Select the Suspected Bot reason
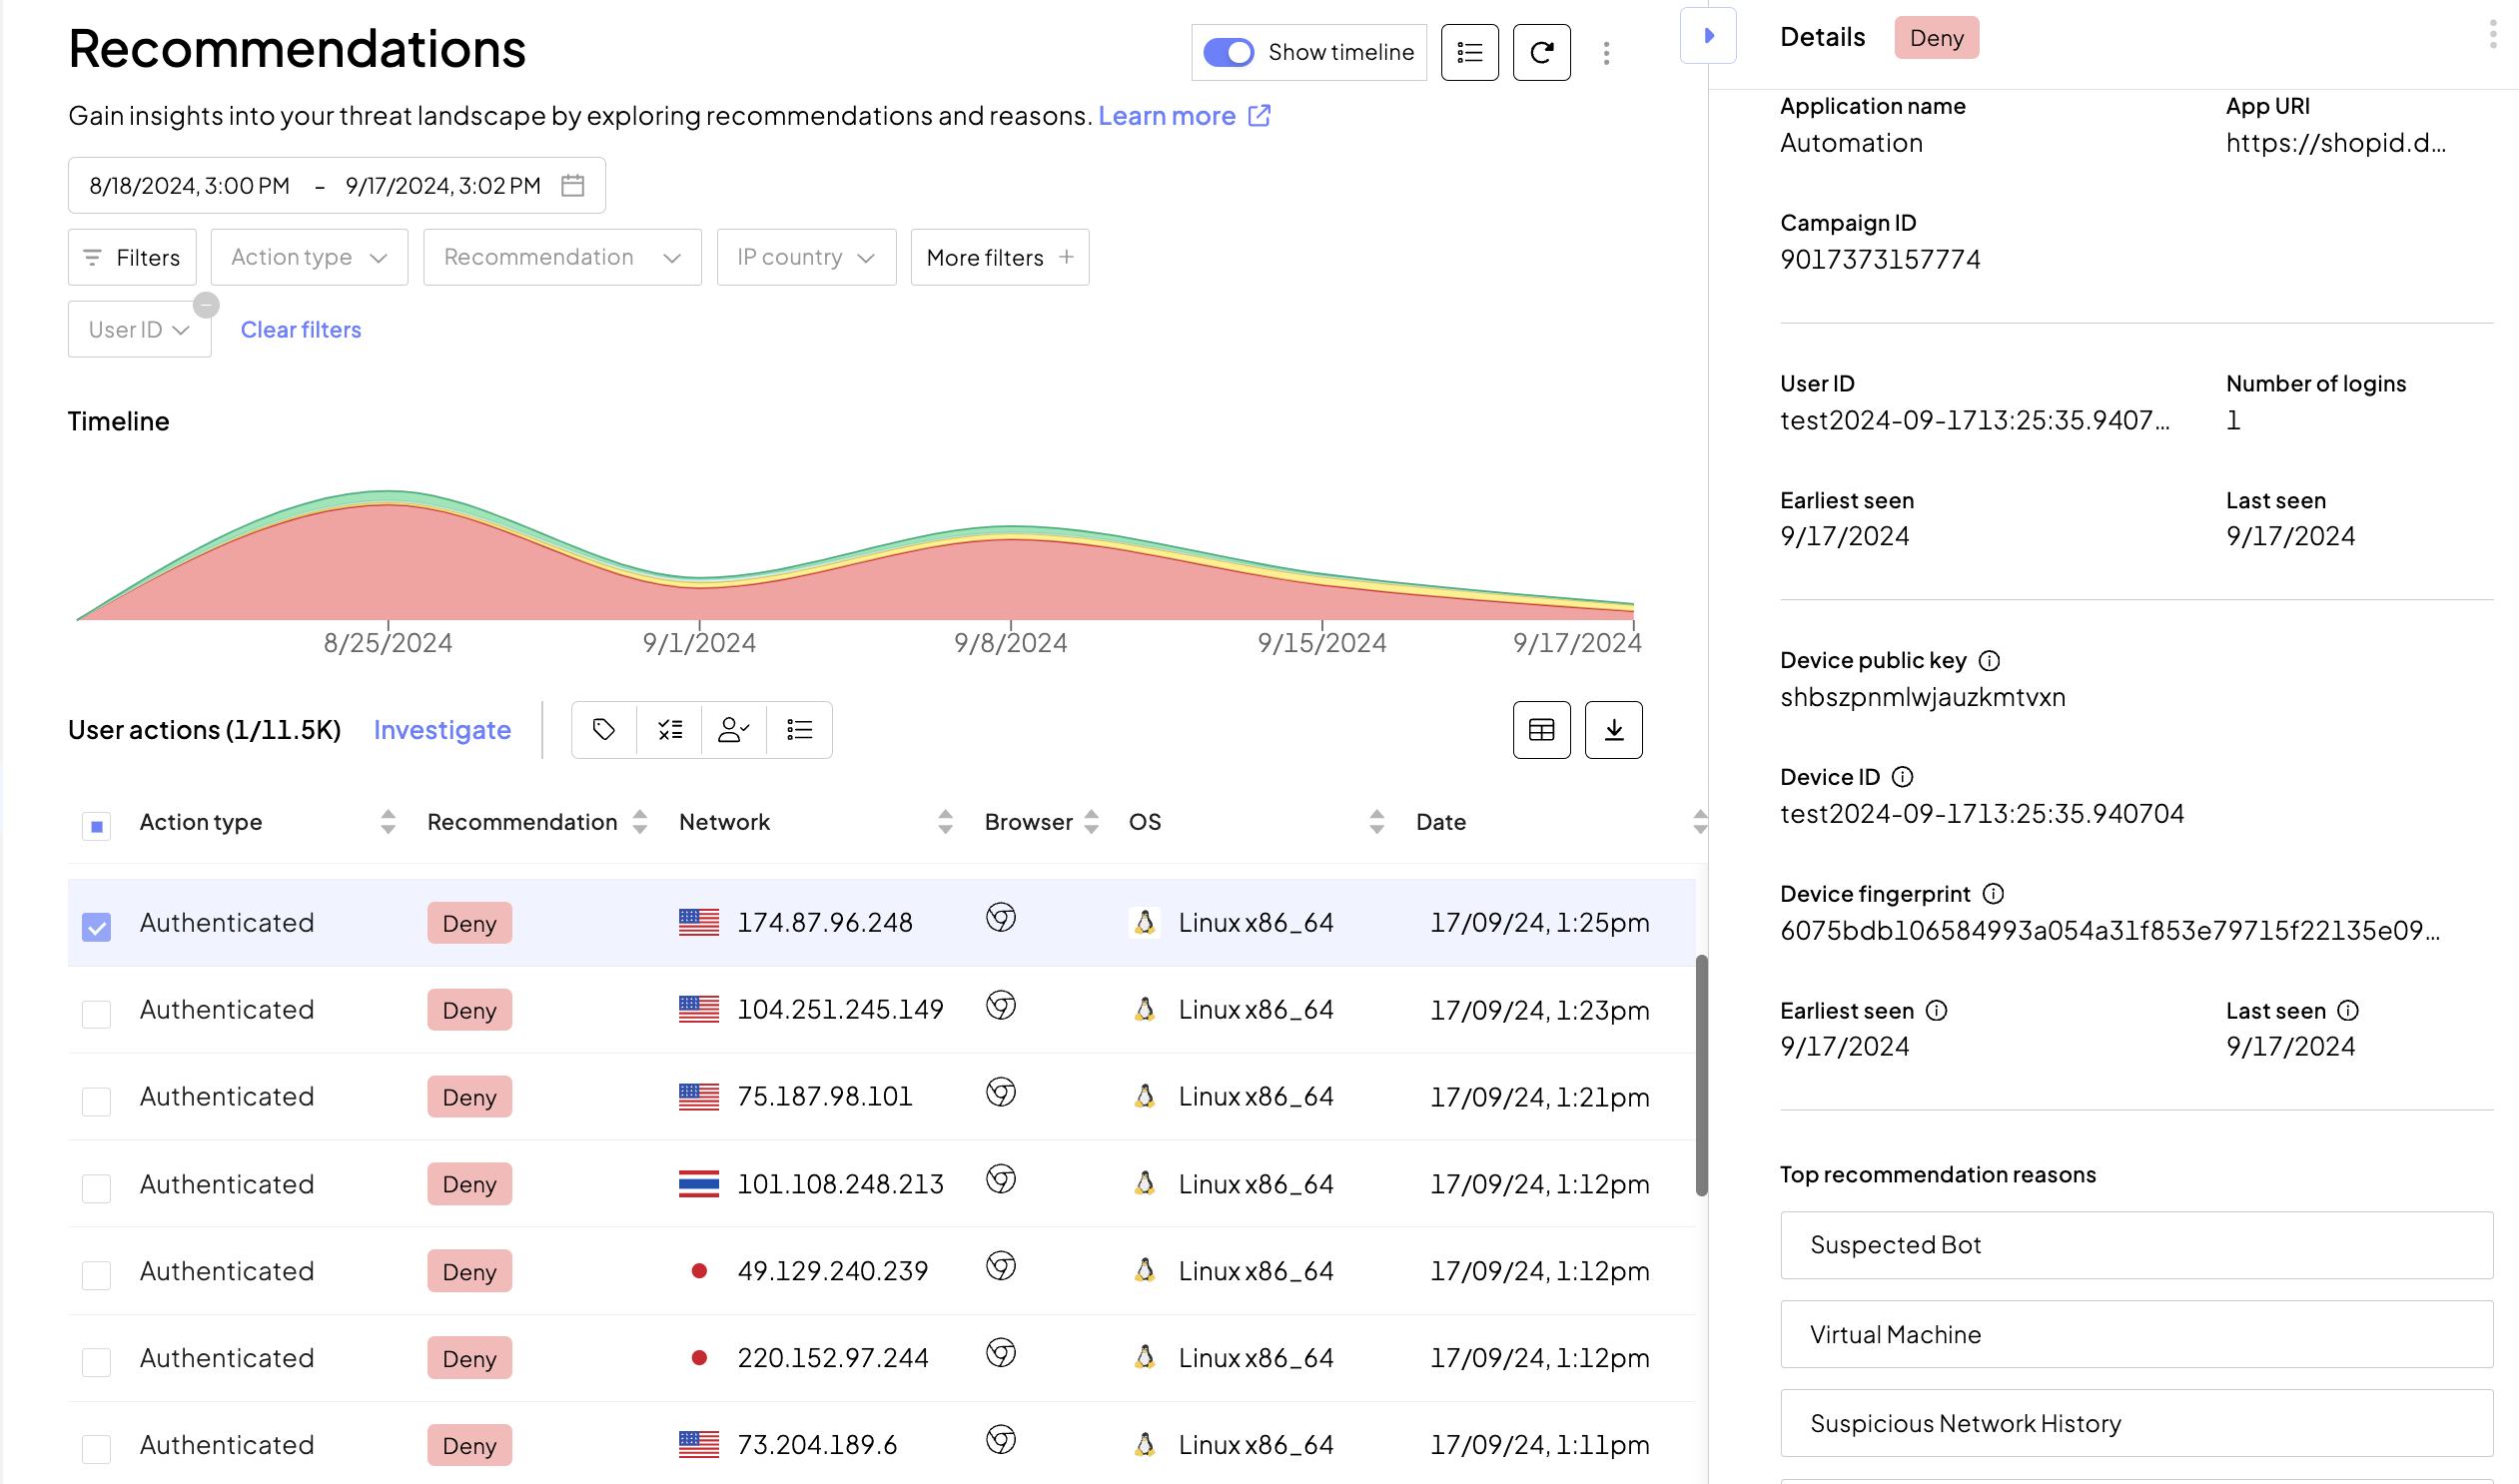Image resolution: width=2519 pixels, height=1484 pixels. point(2136,1245)
